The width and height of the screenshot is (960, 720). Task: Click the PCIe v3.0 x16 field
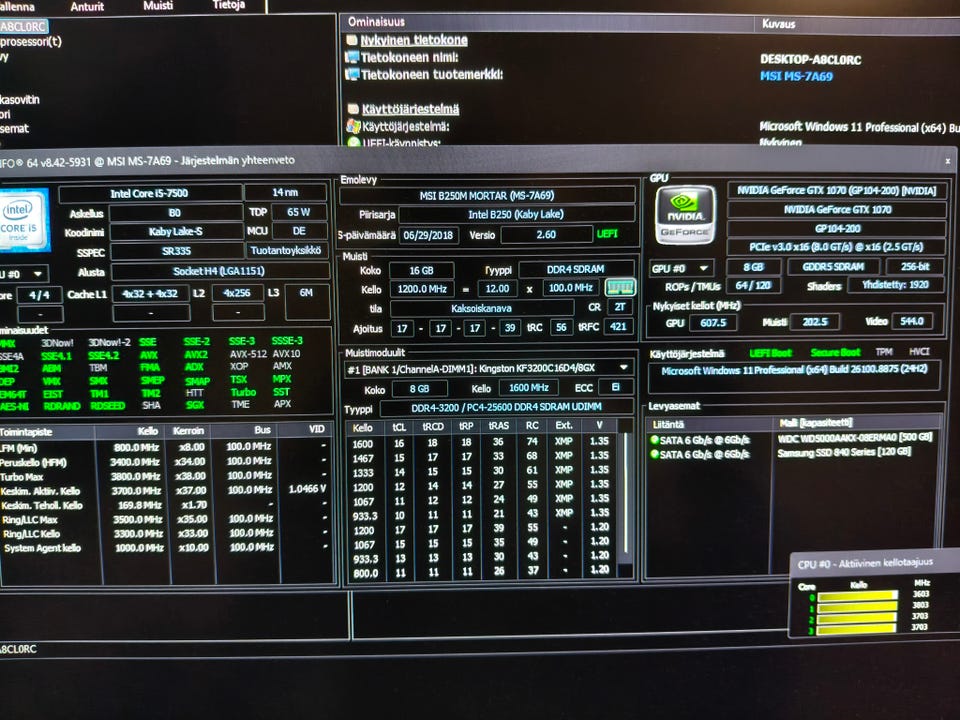[x=836, y=247]
